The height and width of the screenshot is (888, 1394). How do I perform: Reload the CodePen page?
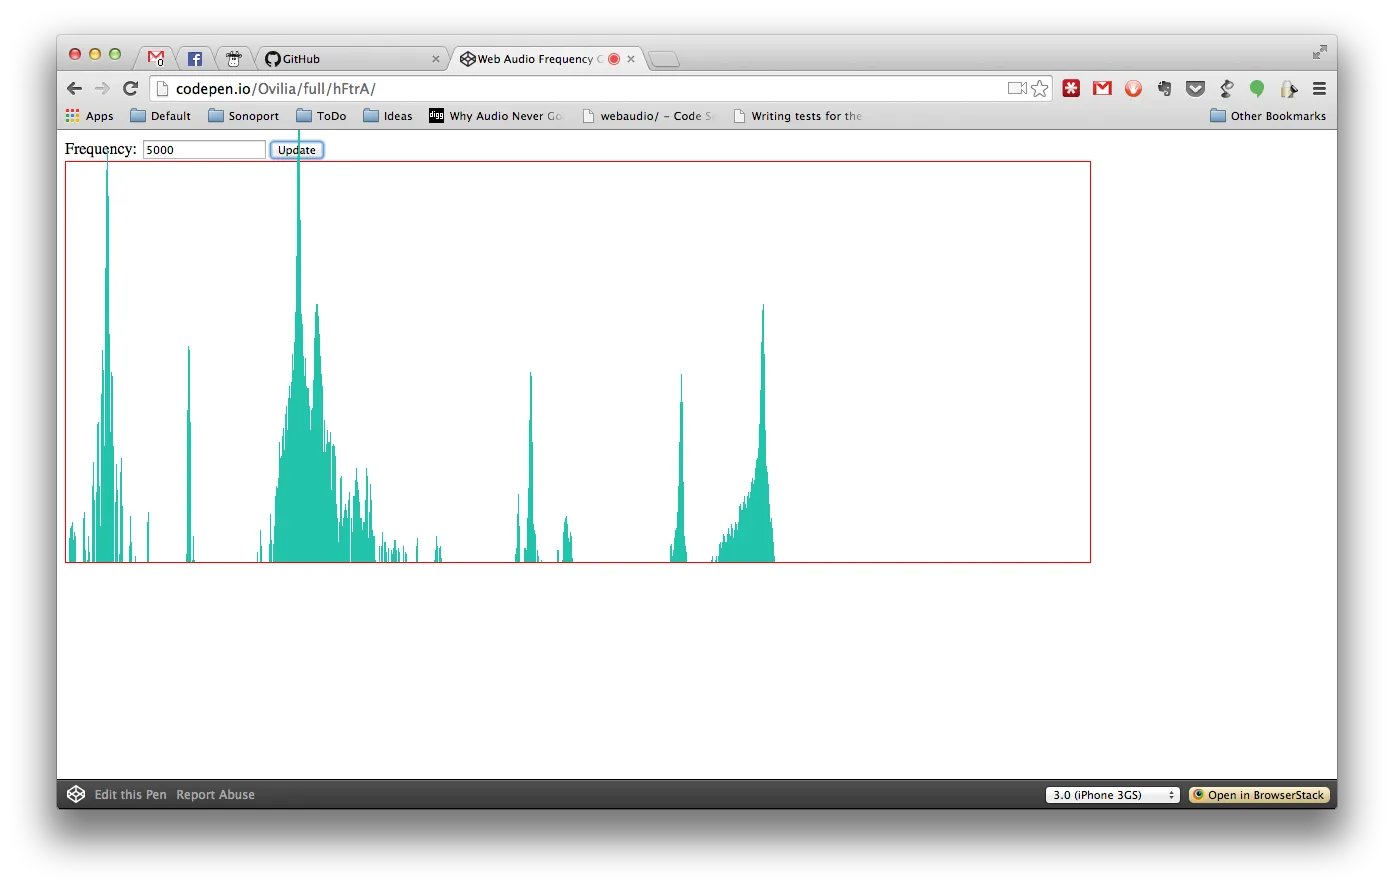pos(130,88)
